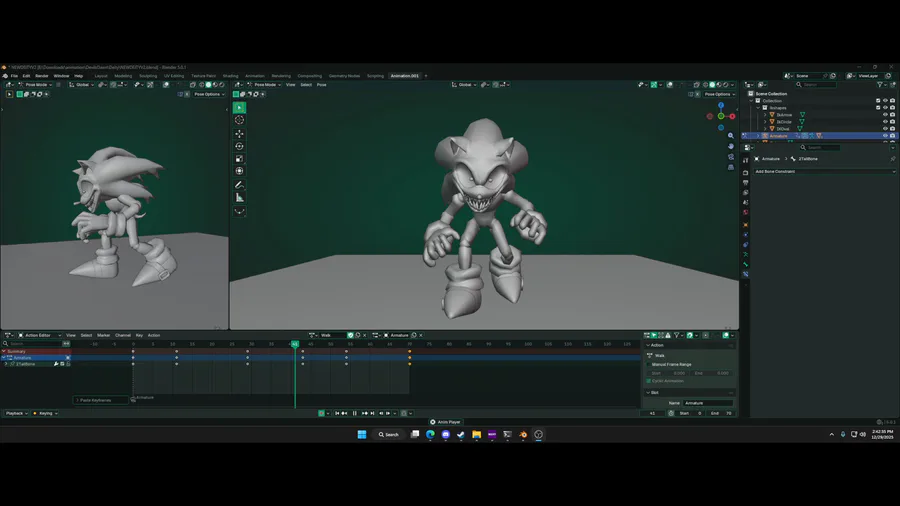Select the Scale tool in main viewport
Image resolution: width=900 pixels, height=506 pixels.
click(239, 159)
